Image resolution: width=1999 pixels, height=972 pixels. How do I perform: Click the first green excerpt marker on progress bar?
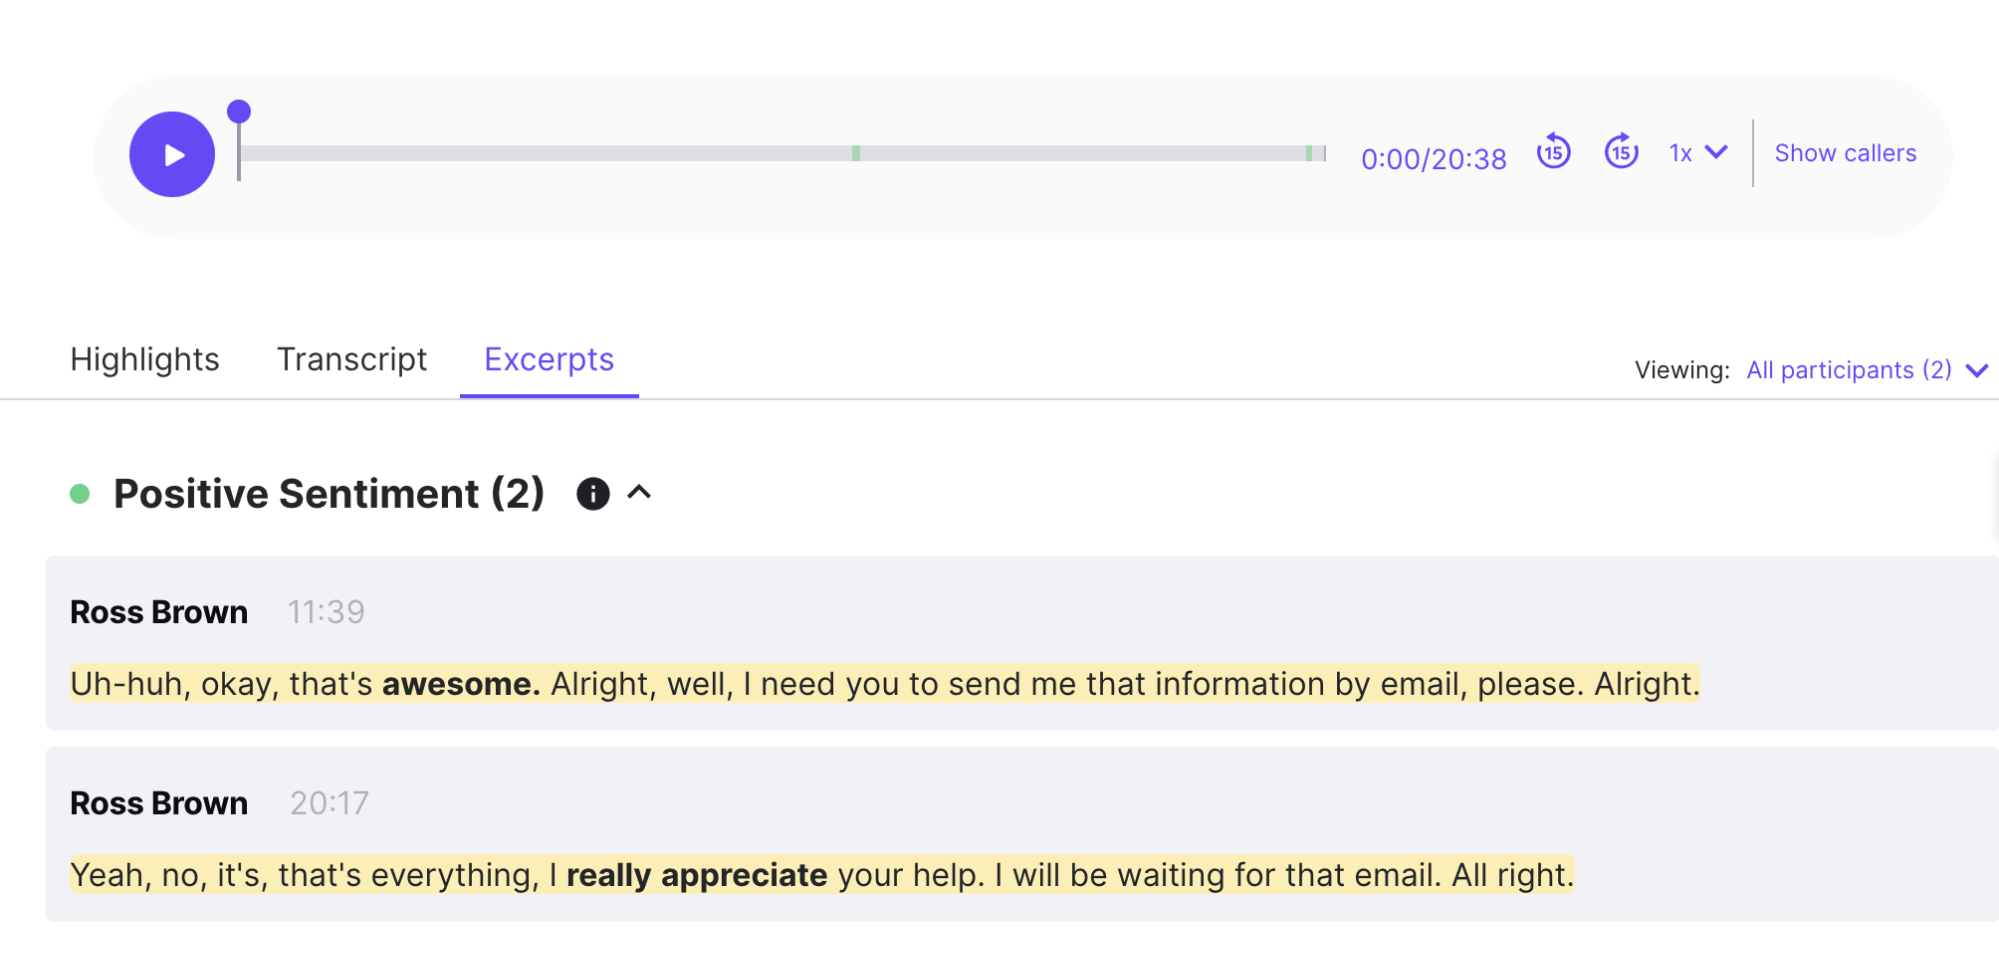click(x=856, y=153)
